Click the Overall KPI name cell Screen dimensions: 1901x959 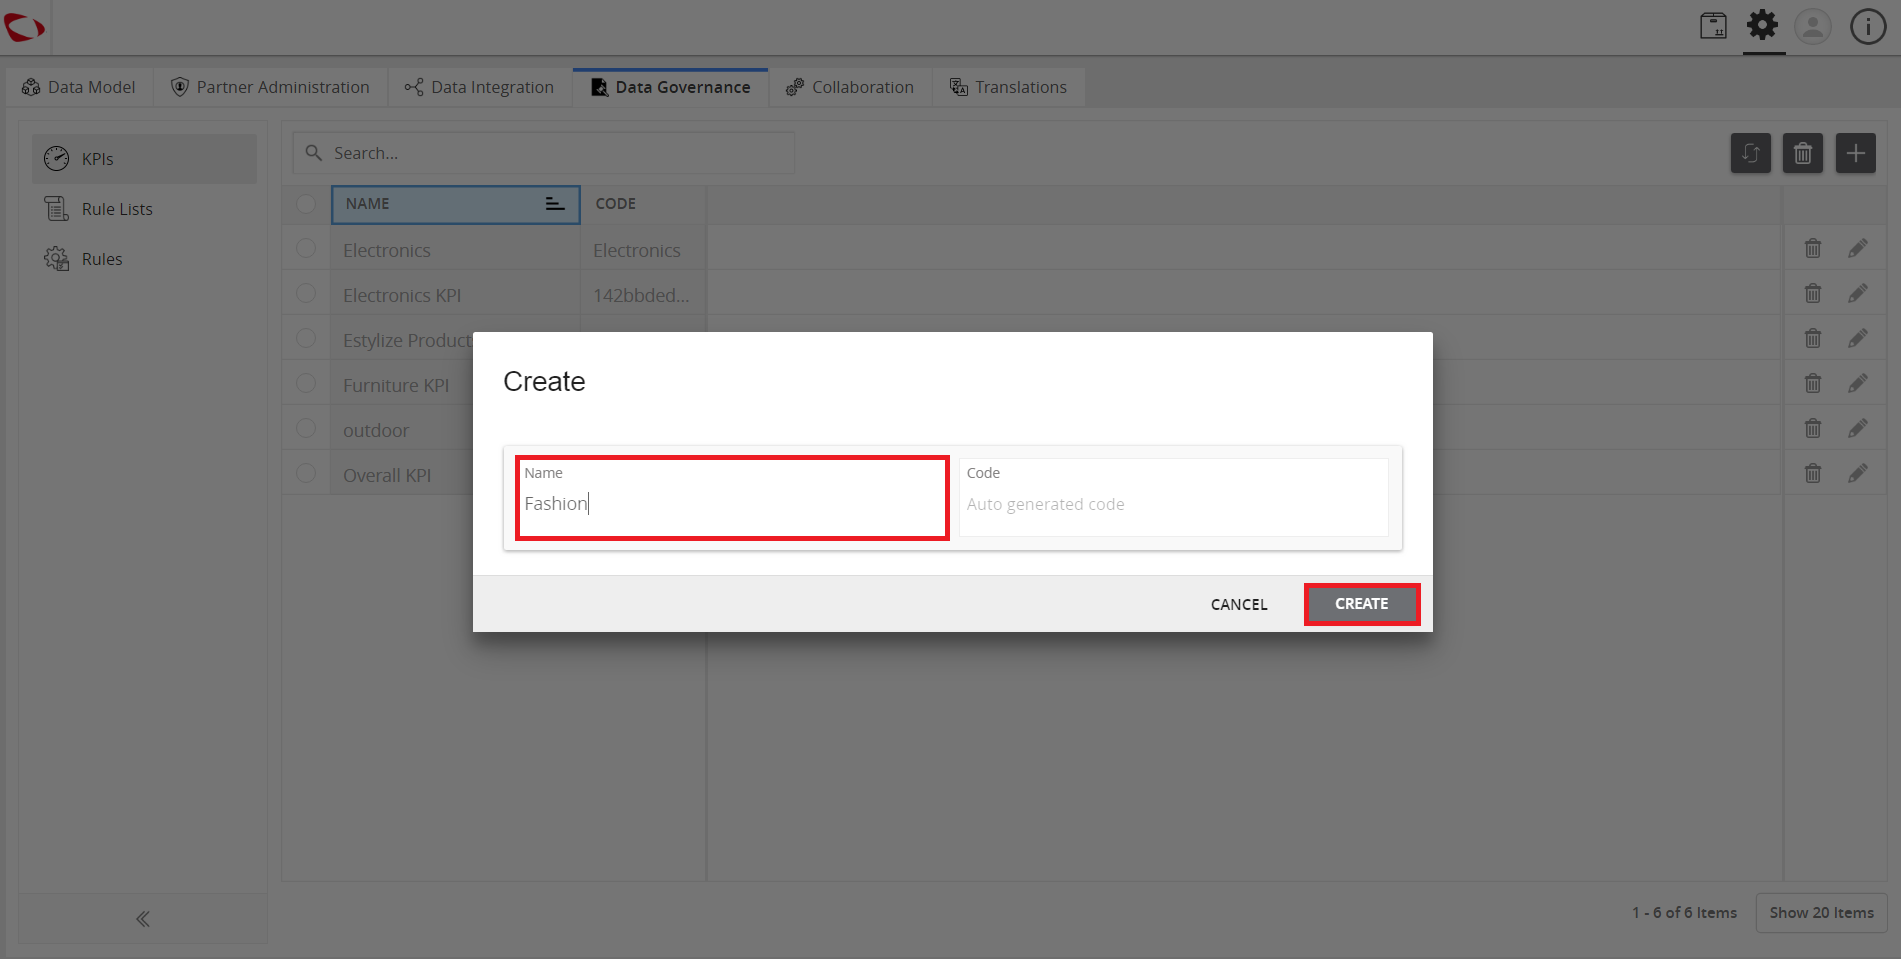click(401, 475)
